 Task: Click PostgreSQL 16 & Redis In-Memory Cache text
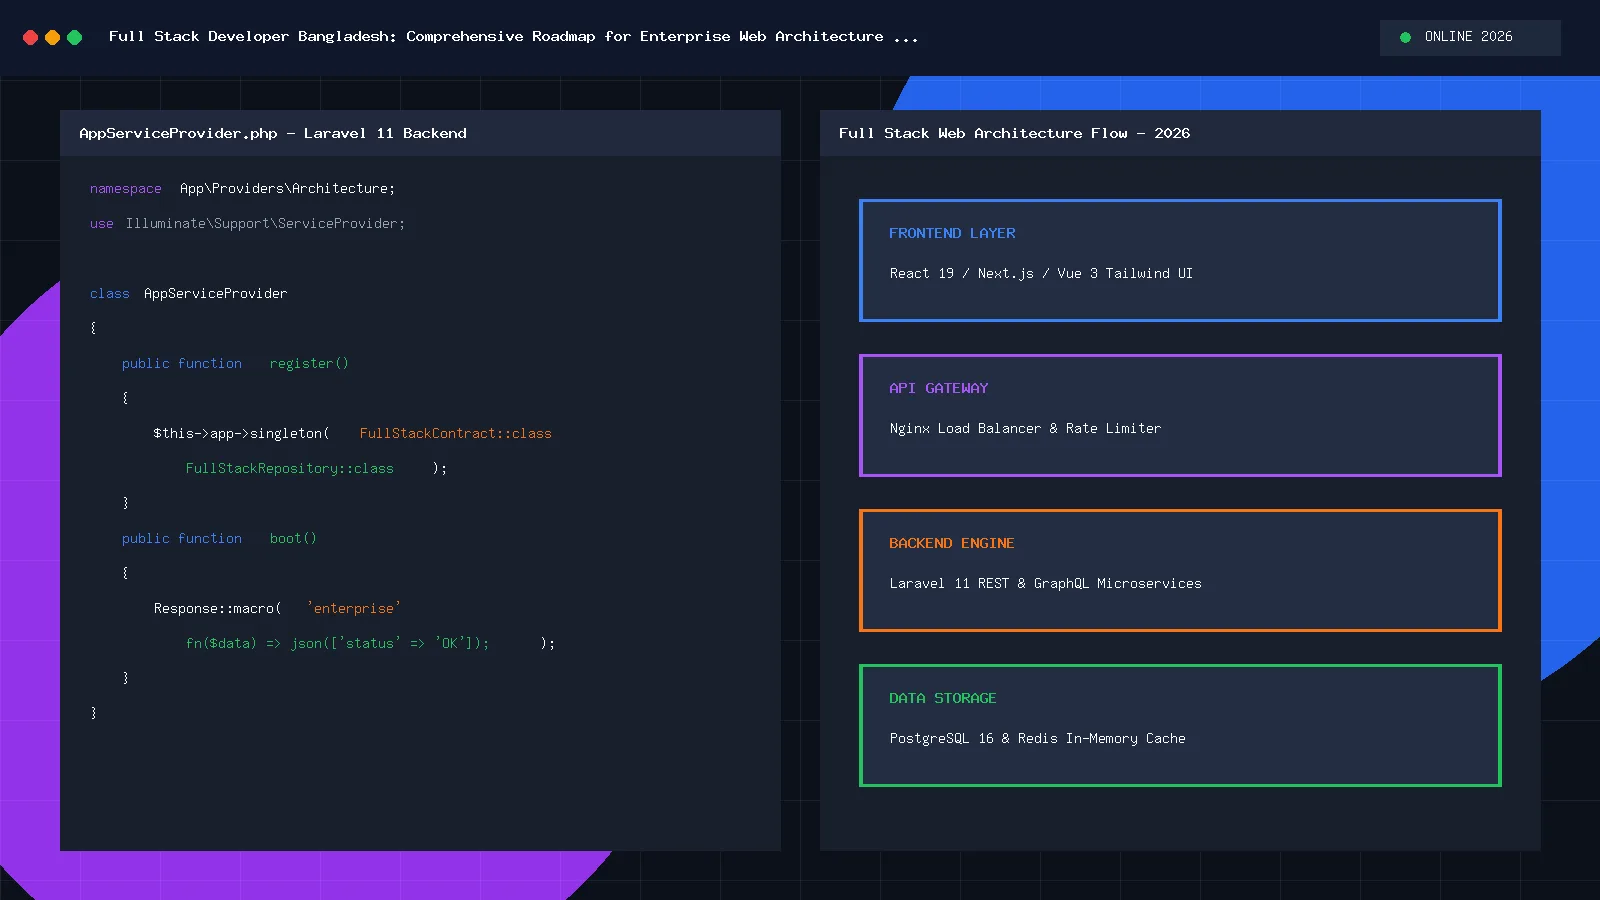pos(1037,738)
